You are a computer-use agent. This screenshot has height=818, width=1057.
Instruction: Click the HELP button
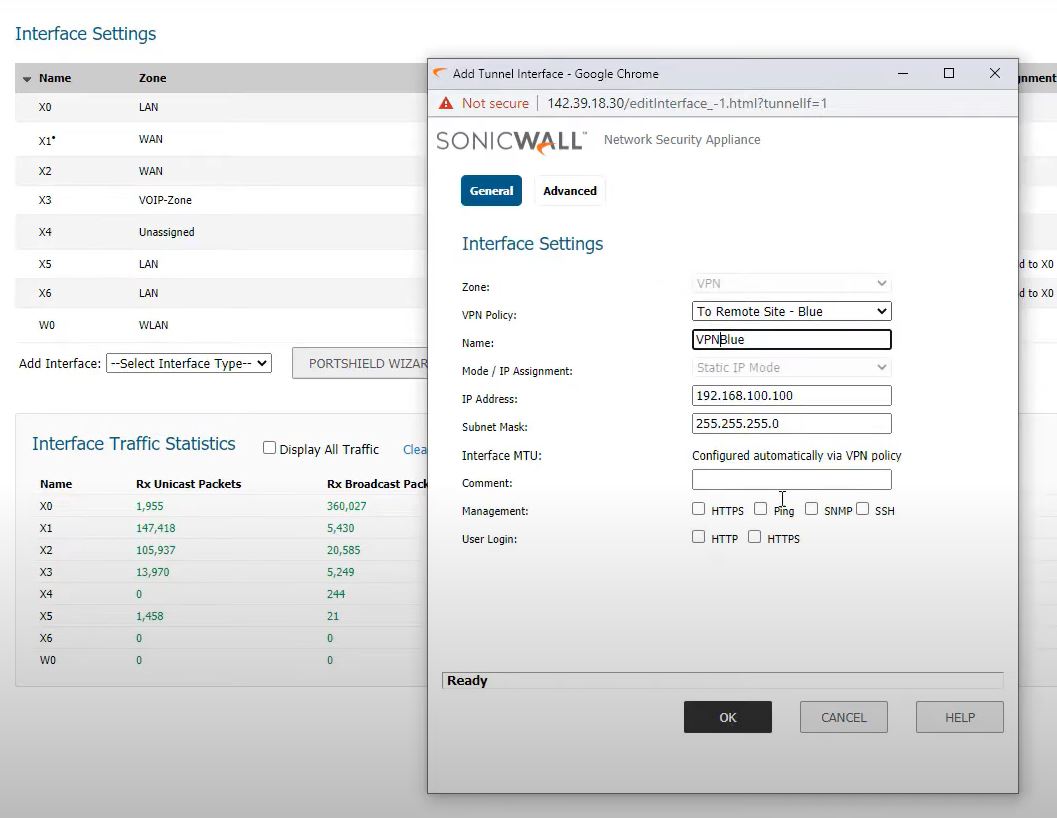(959, 717)
